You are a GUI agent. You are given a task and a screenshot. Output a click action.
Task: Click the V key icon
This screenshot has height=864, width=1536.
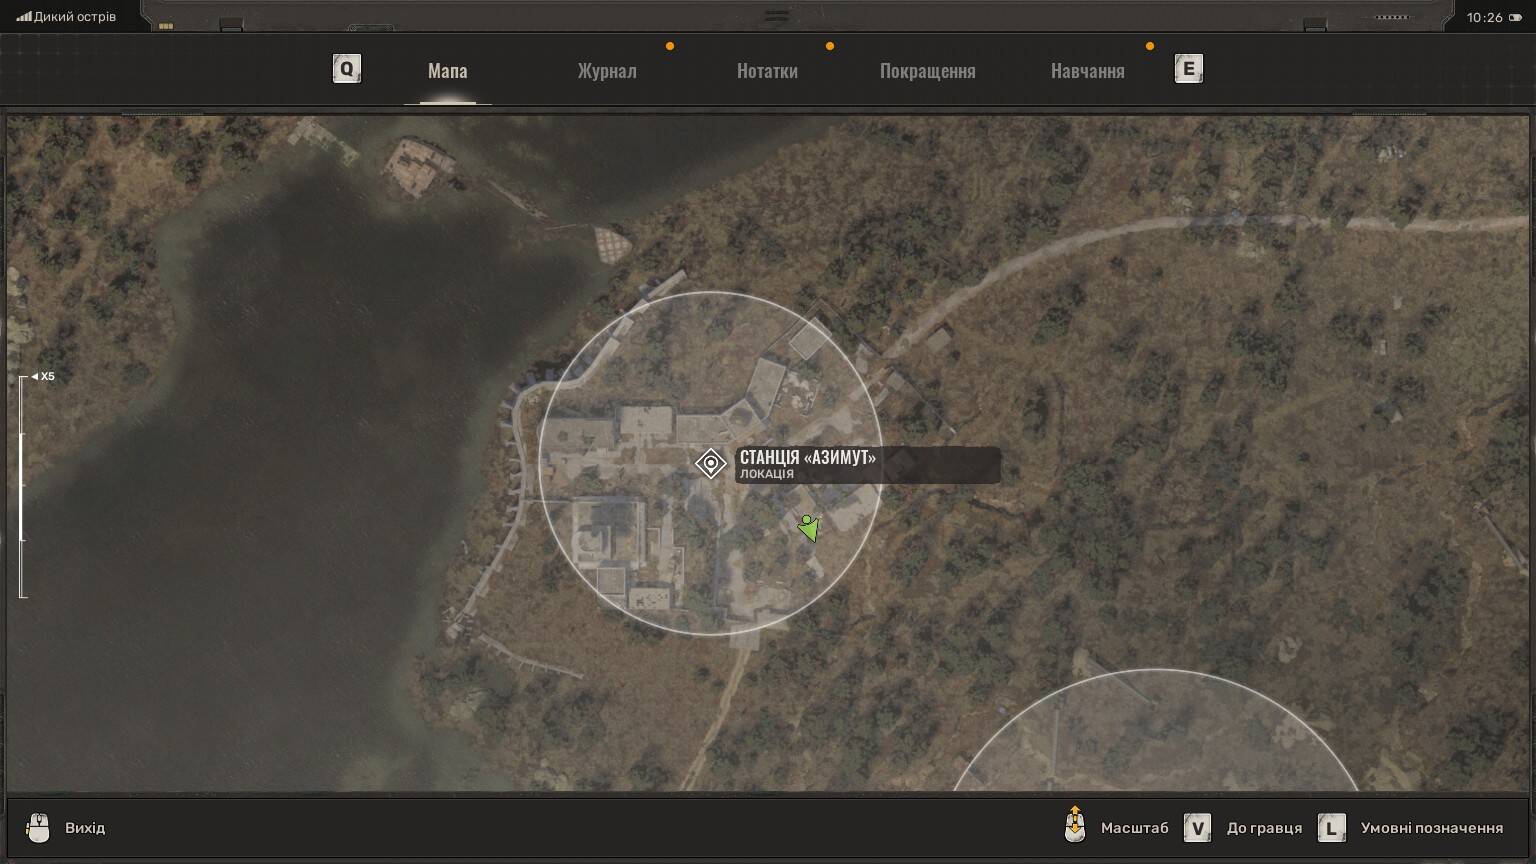coord(1197,828)
